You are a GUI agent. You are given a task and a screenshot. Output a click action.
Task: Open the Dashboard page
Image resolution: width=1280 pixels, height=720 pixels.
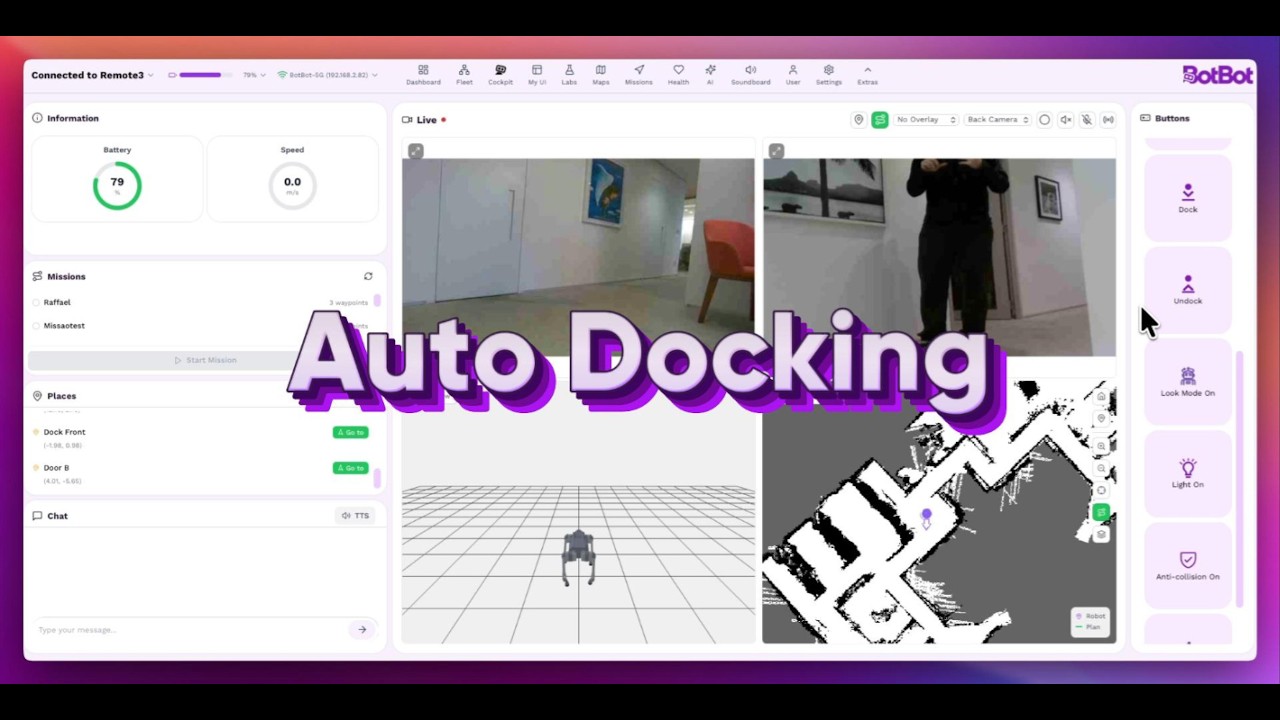coord(423,75)
